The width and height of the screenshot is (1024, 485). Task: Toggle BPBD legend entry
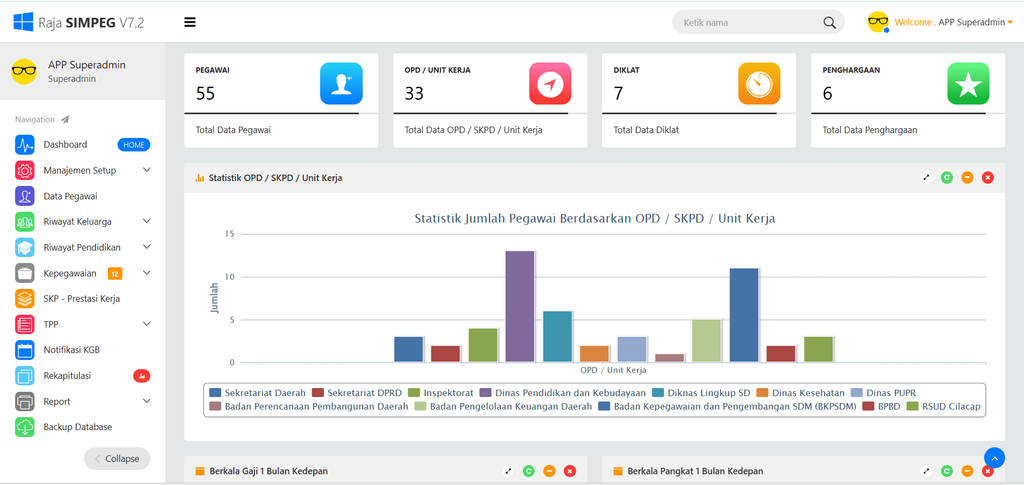tap(880, 406)
